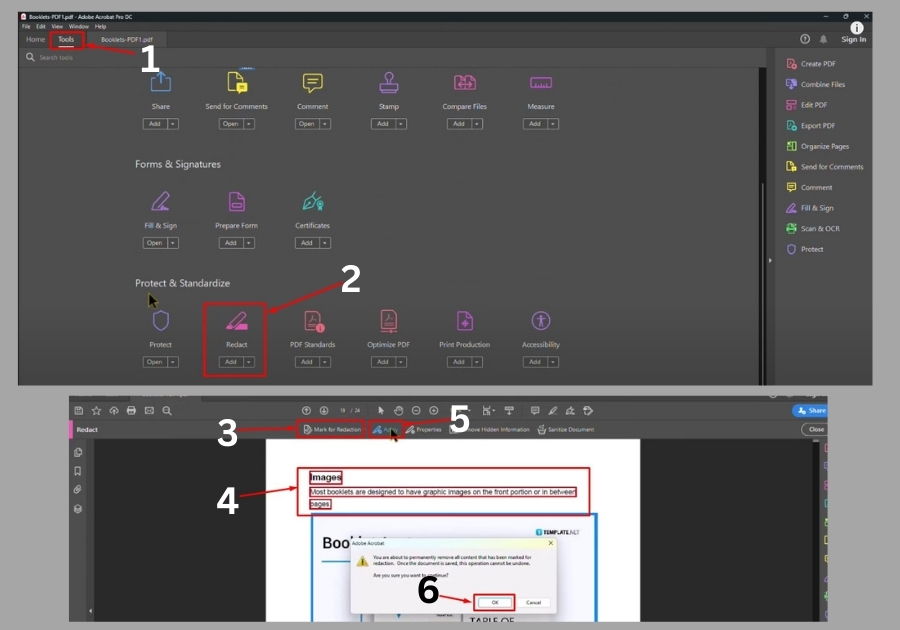Click Edit PDF in the right shortcuts pane
The width and height of the screenshot is (900, 630).
pos(806,105)
